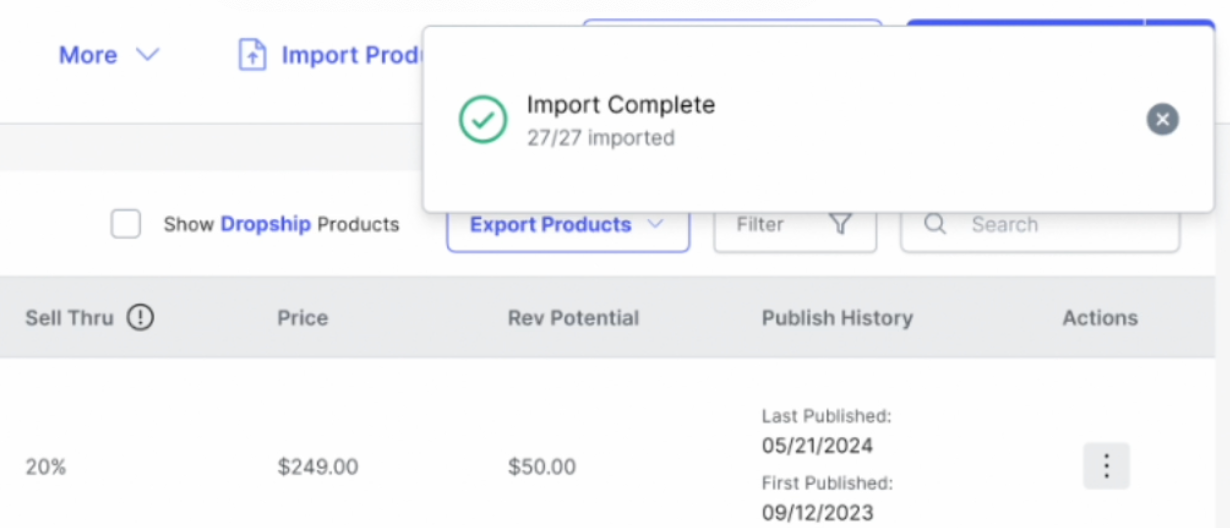This screenshot has height=528, width=1230.
Task: Click the Sell Thru column header
Action: coord(69,318)
